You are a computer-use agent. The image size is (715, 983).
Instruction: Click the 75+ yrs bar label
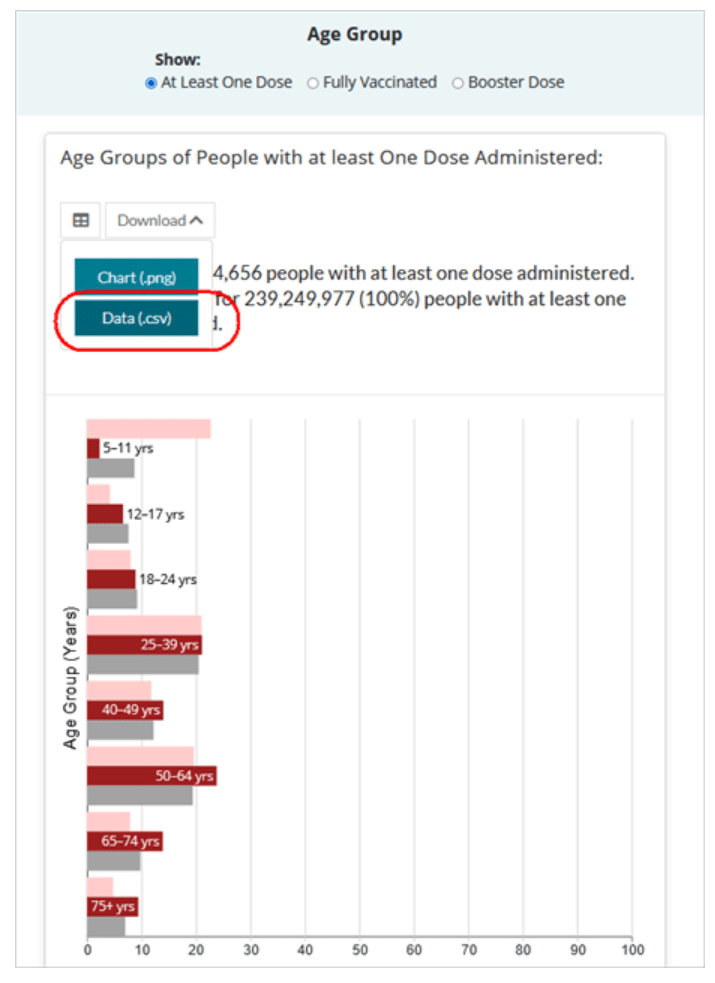click(113, 906)
